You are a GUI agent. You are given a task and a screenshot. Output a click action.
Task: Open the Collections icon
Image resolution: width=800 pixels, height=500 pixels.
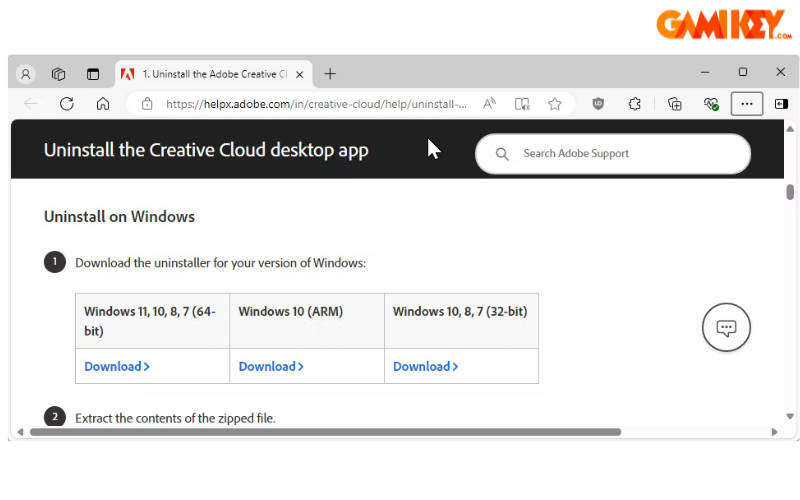point(675,104)
